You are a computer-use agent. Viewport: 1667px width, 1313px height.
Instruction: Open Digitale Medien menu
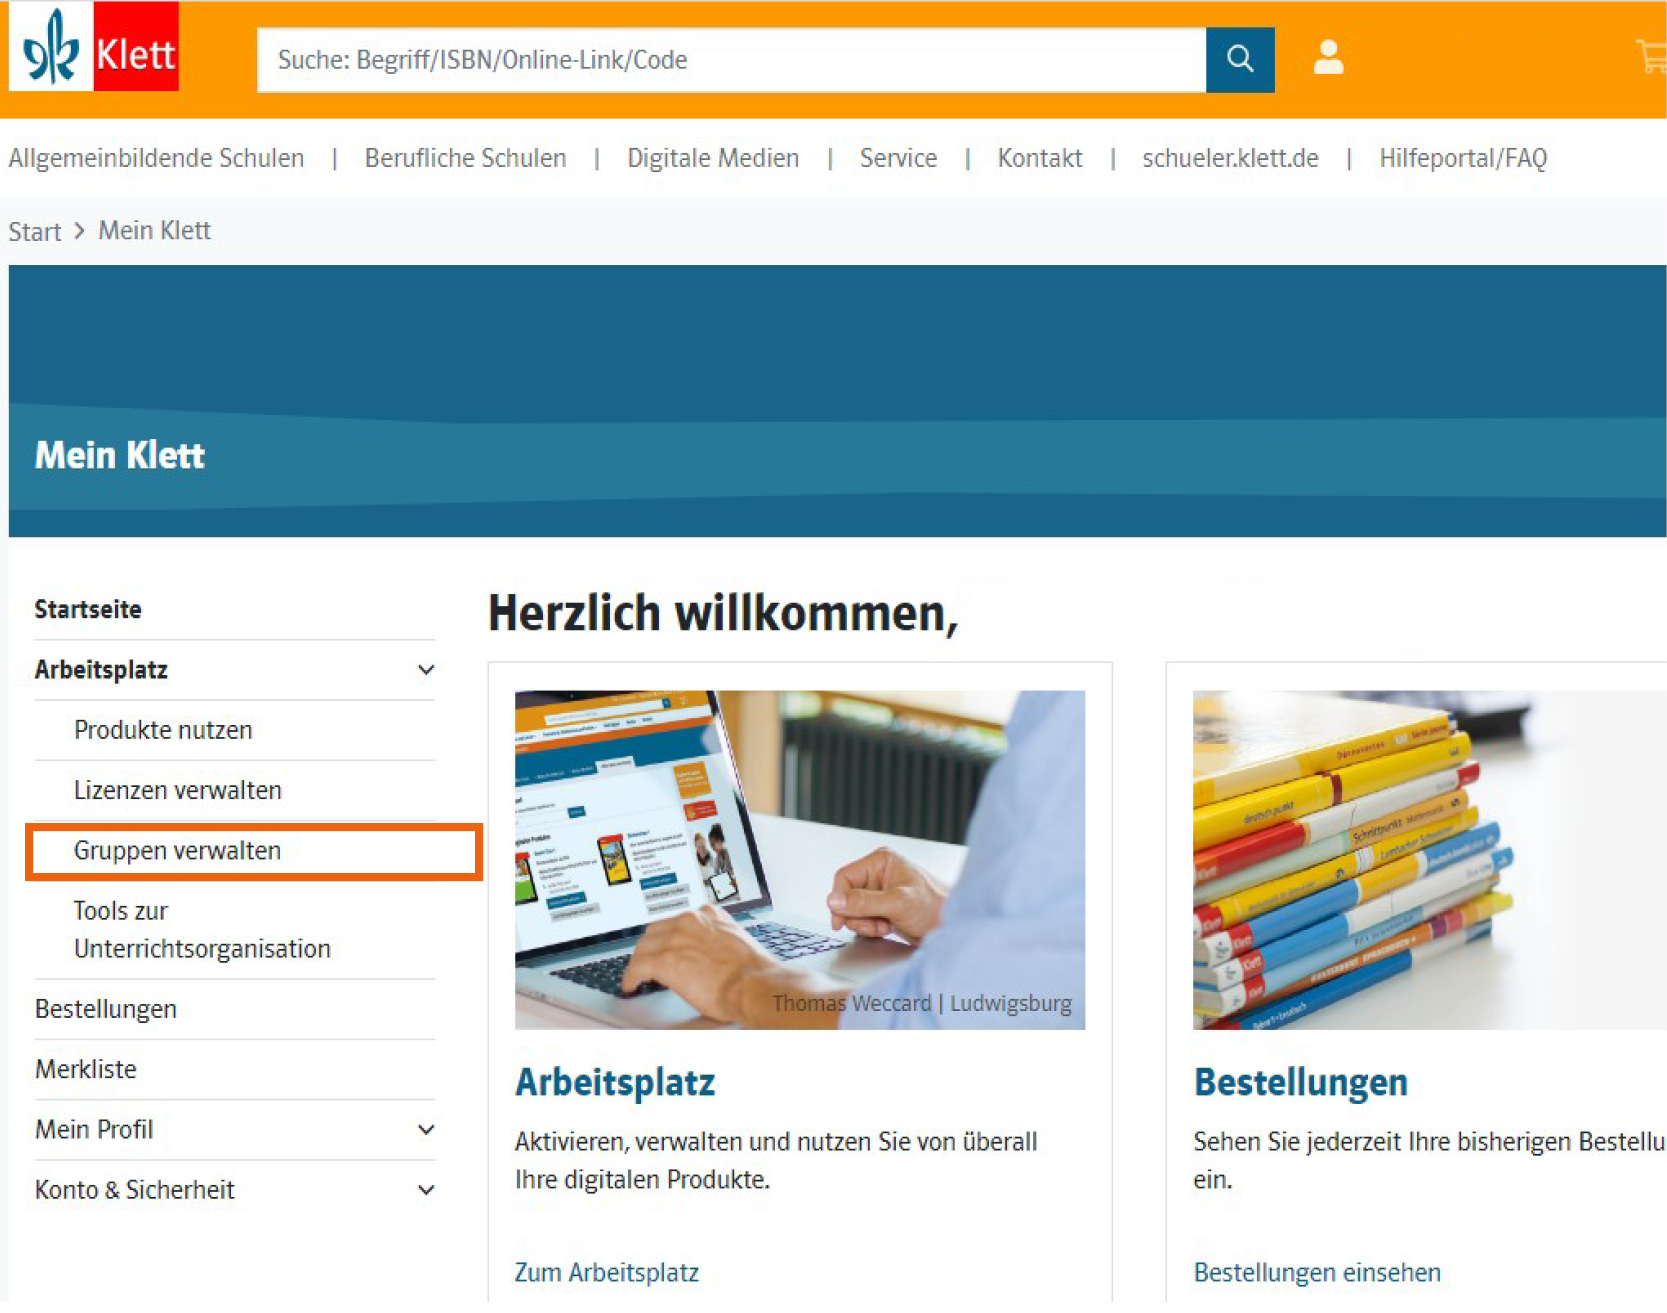[x=713, y=158]
